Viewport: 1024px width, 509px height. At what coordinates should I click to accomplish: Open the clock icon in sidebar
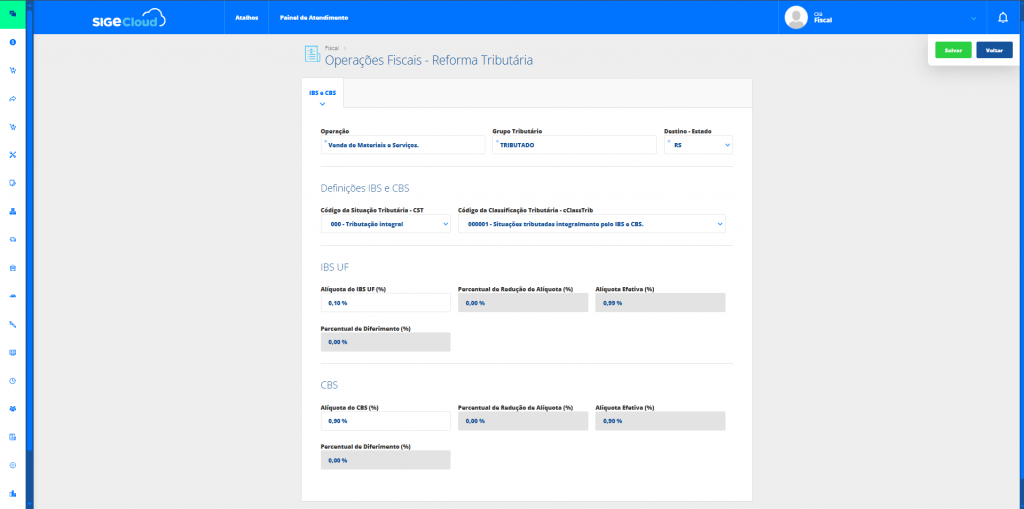[x=13, y=381]
